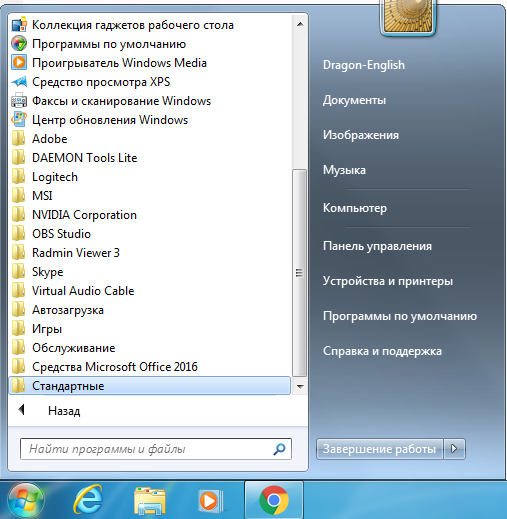Click the Найти программы и файлы search box

point(156,449)
